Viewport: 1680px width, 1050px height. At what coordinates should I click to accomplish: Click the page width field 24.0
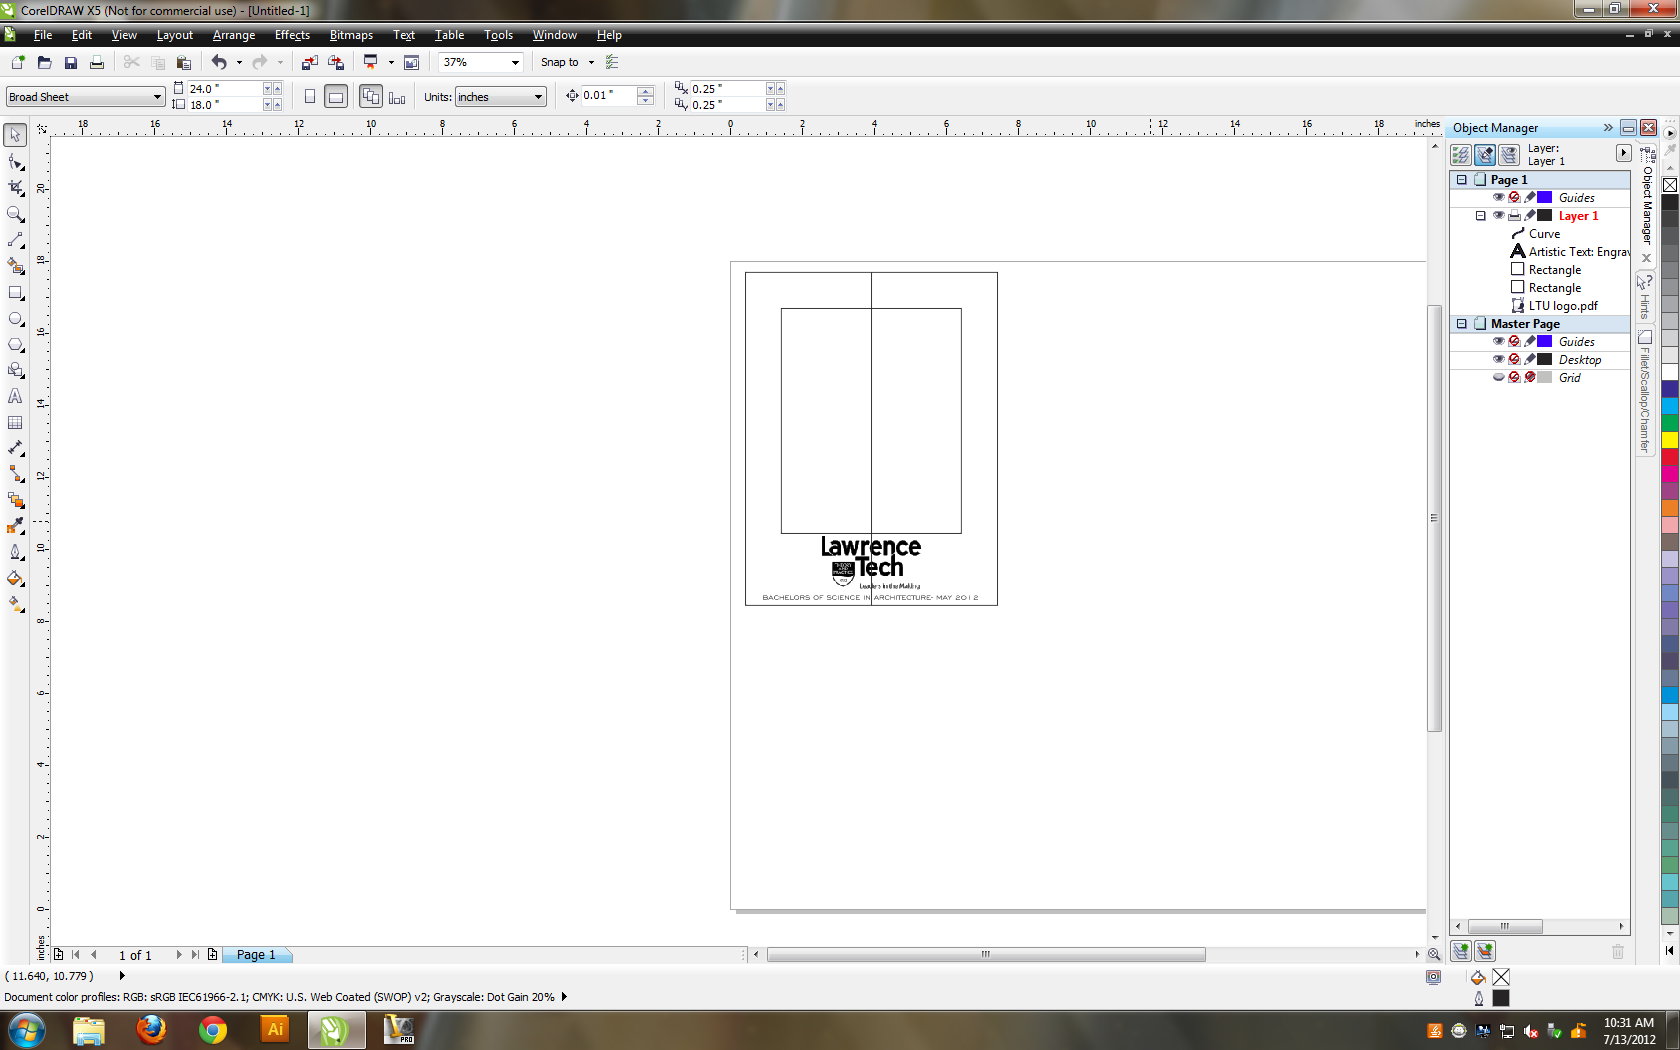pos(225,89)
